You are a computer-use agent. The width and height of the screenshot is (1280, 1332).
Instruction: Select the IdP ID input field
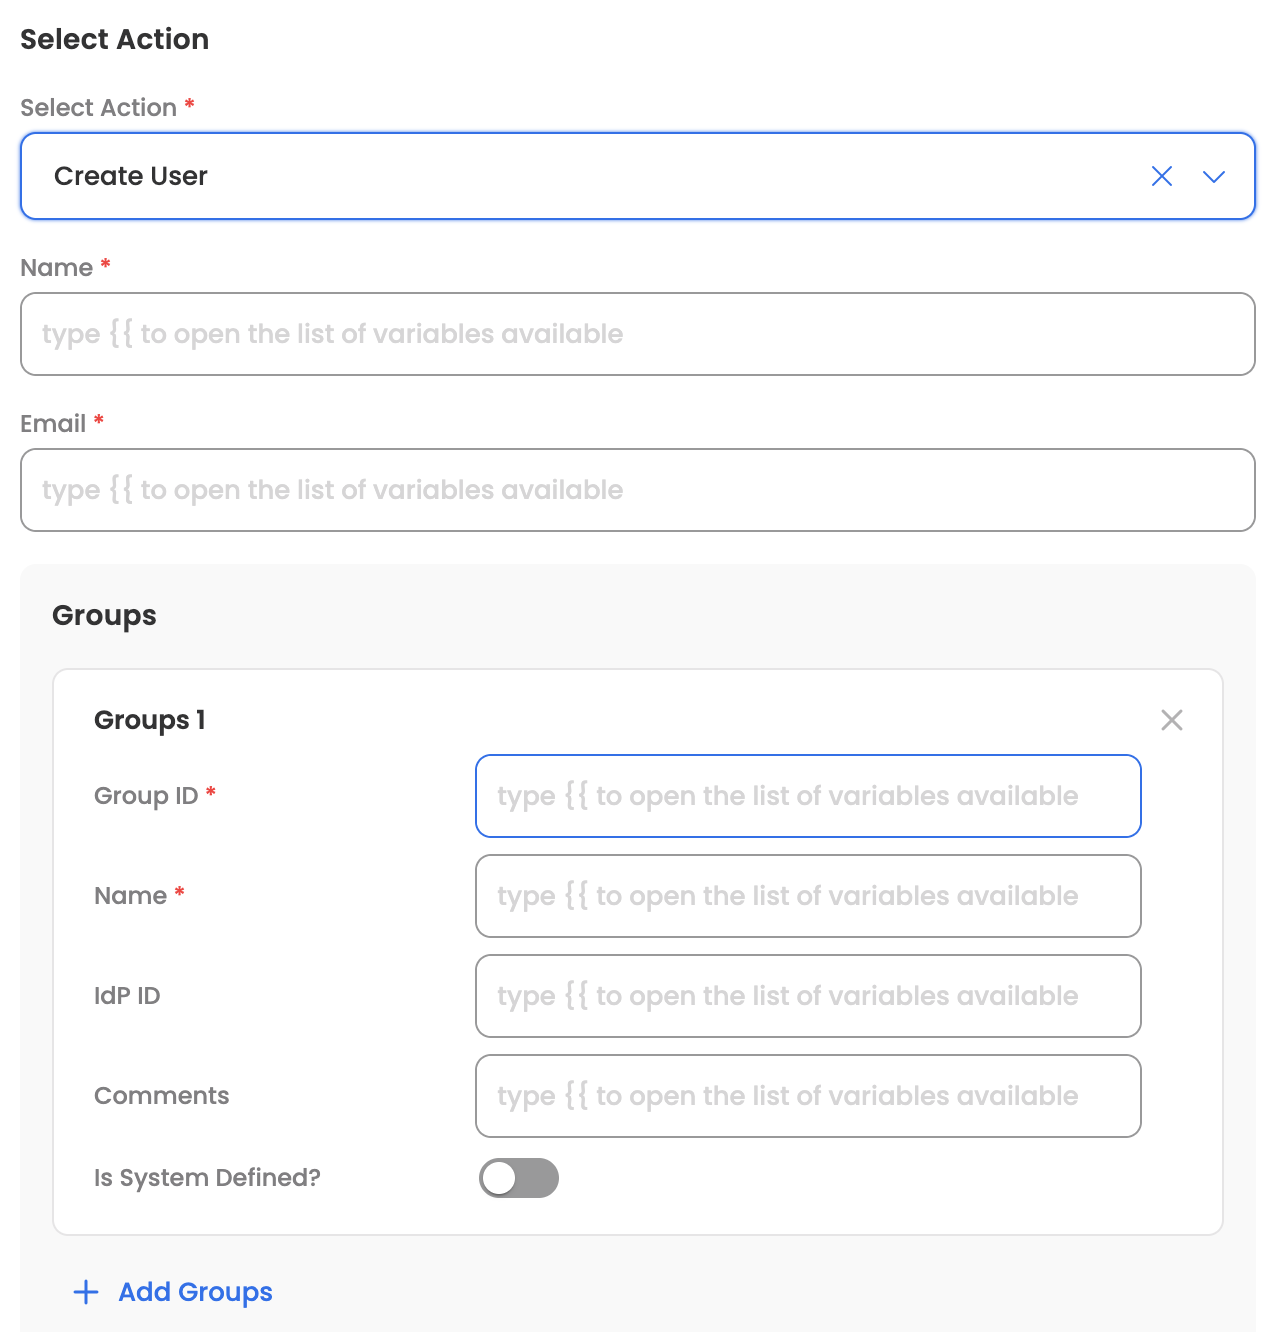[808, 996]
